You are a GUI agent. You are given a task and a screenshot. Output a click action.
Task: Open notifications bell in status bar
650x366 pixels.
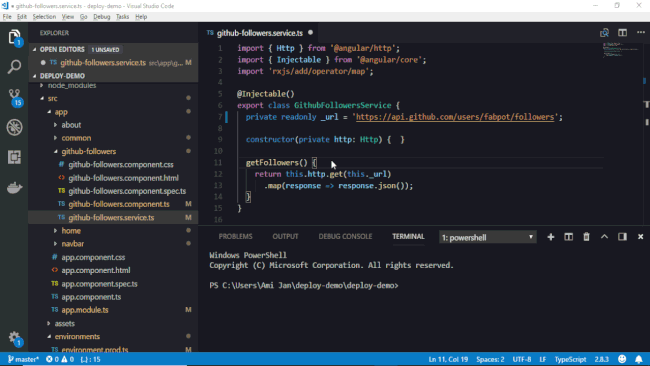pyautogui.click(x=639, y=359)
